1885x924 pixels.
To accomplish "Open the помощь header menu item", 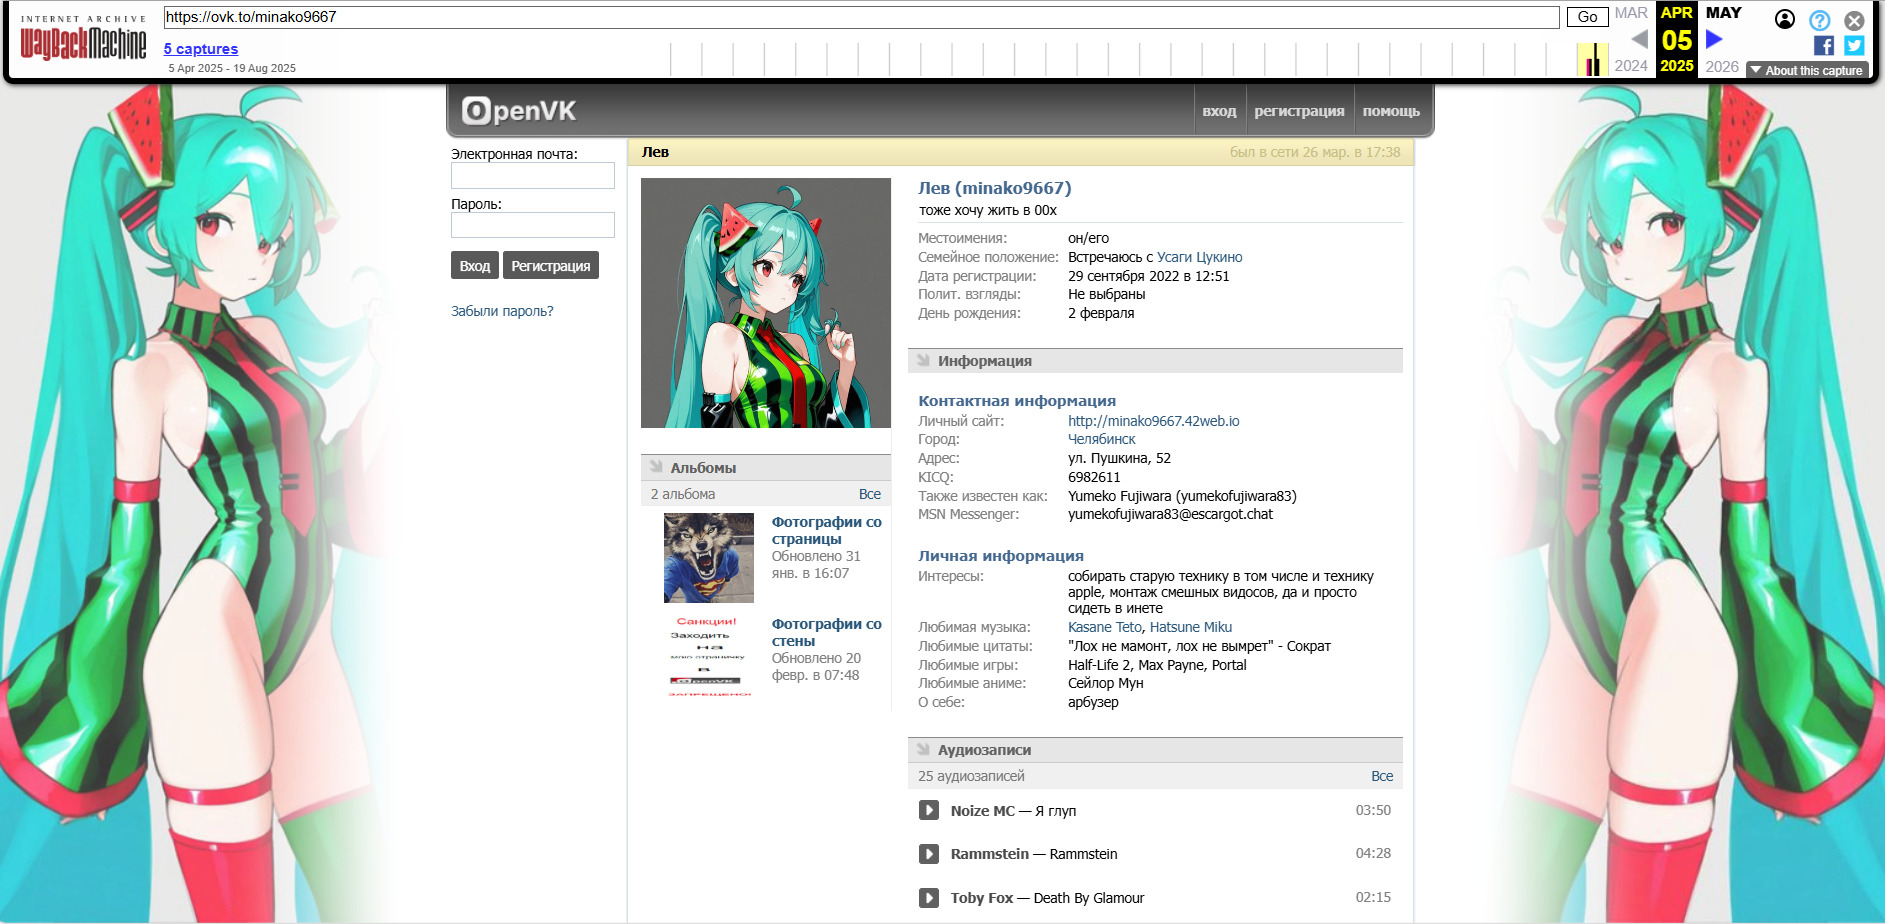I will 1391,111.
